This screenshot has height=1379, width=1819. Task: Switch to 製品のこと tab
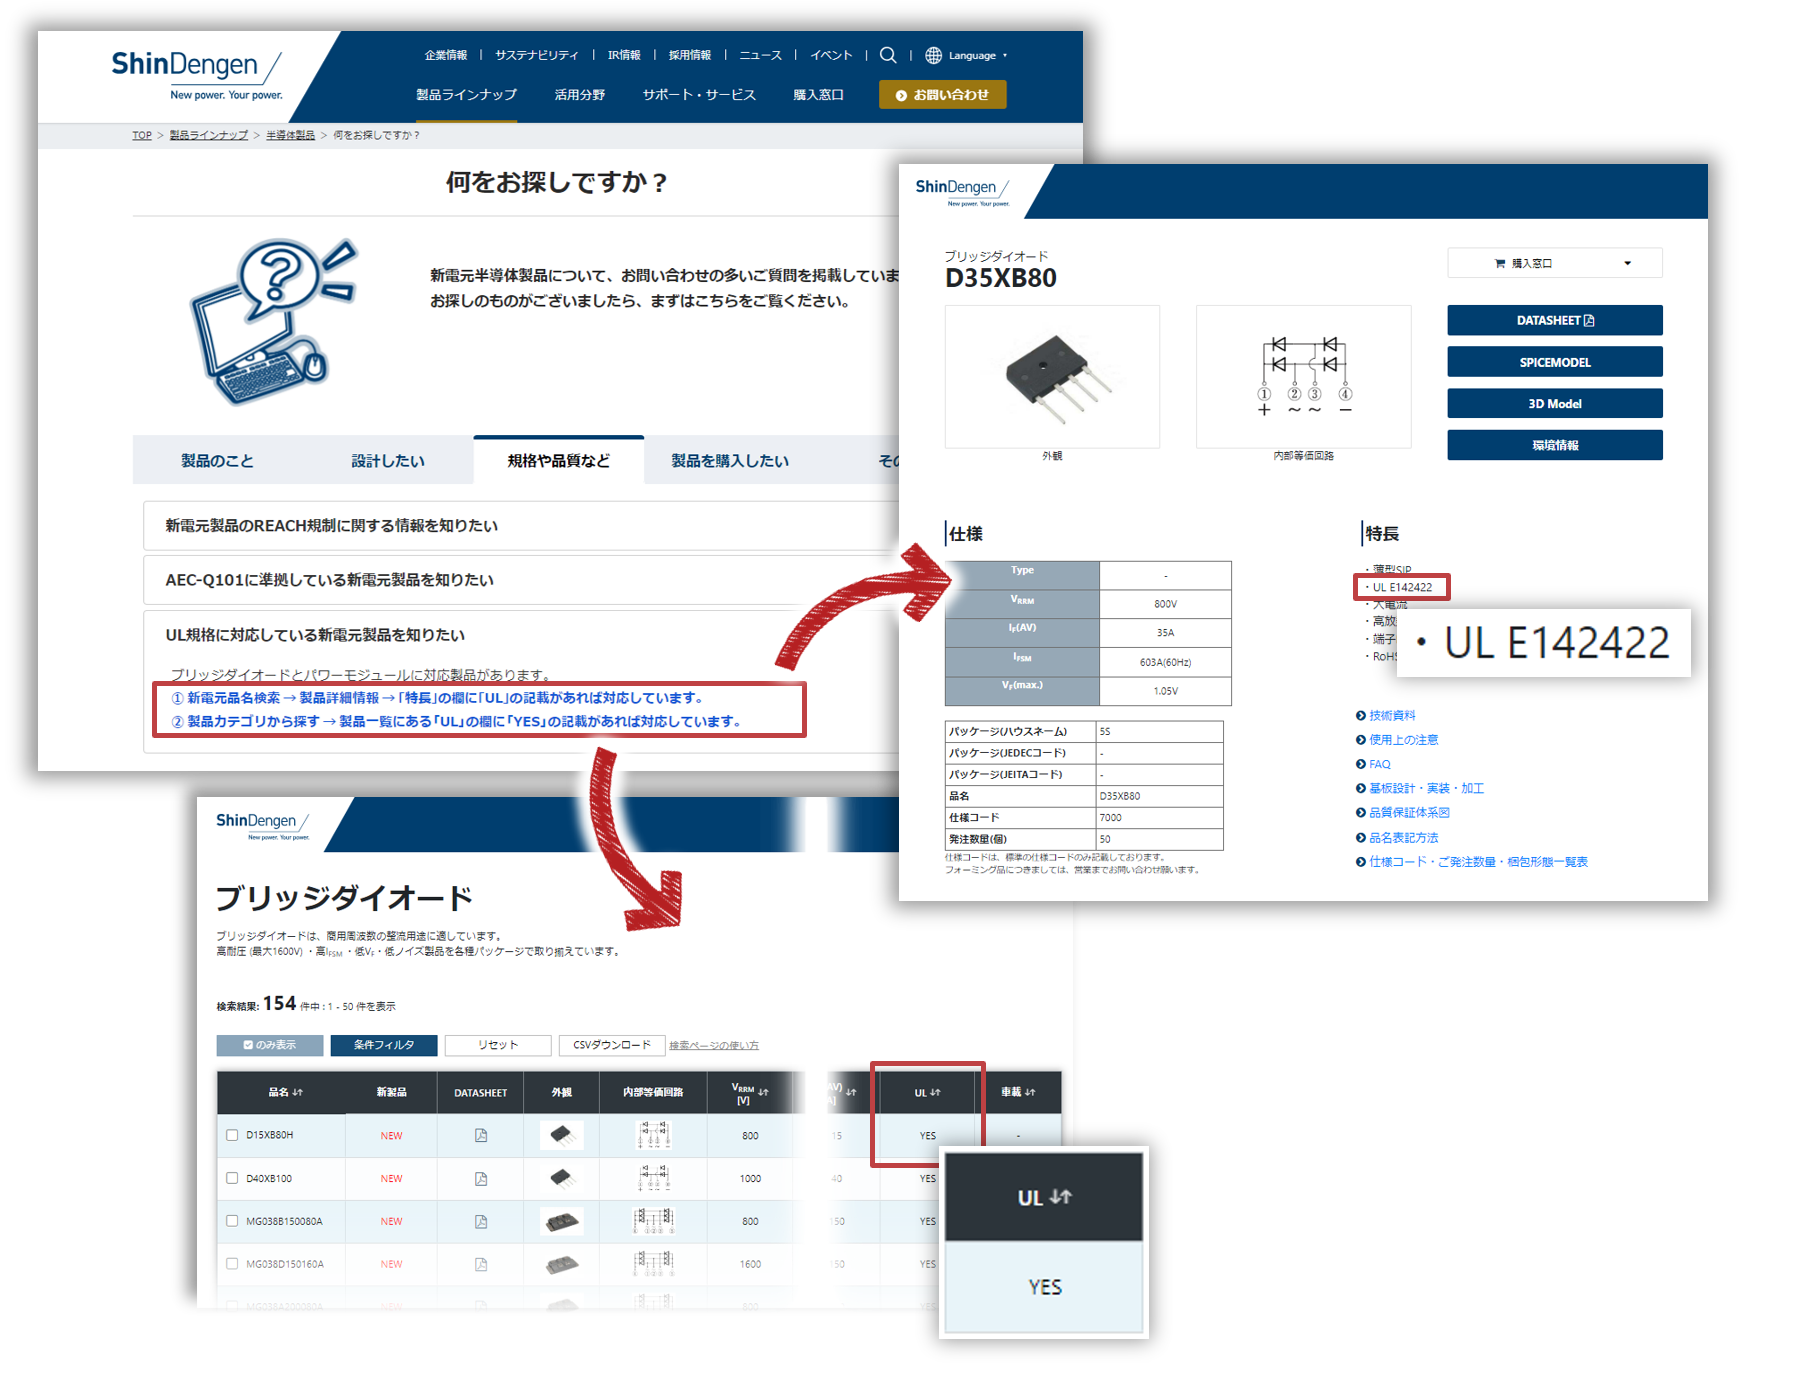point(217,461)
